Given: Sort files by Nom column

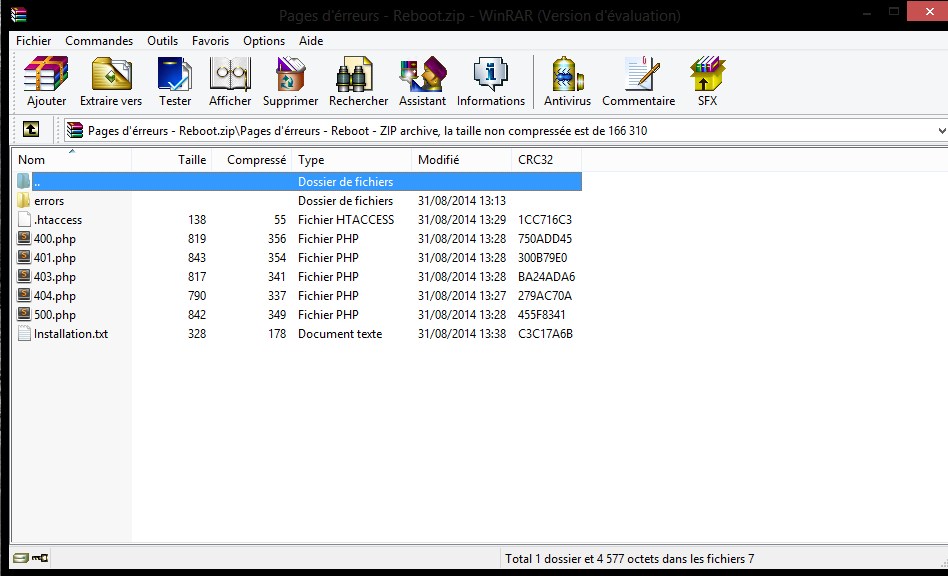Looking at the screenshot, I should [71, 160].
